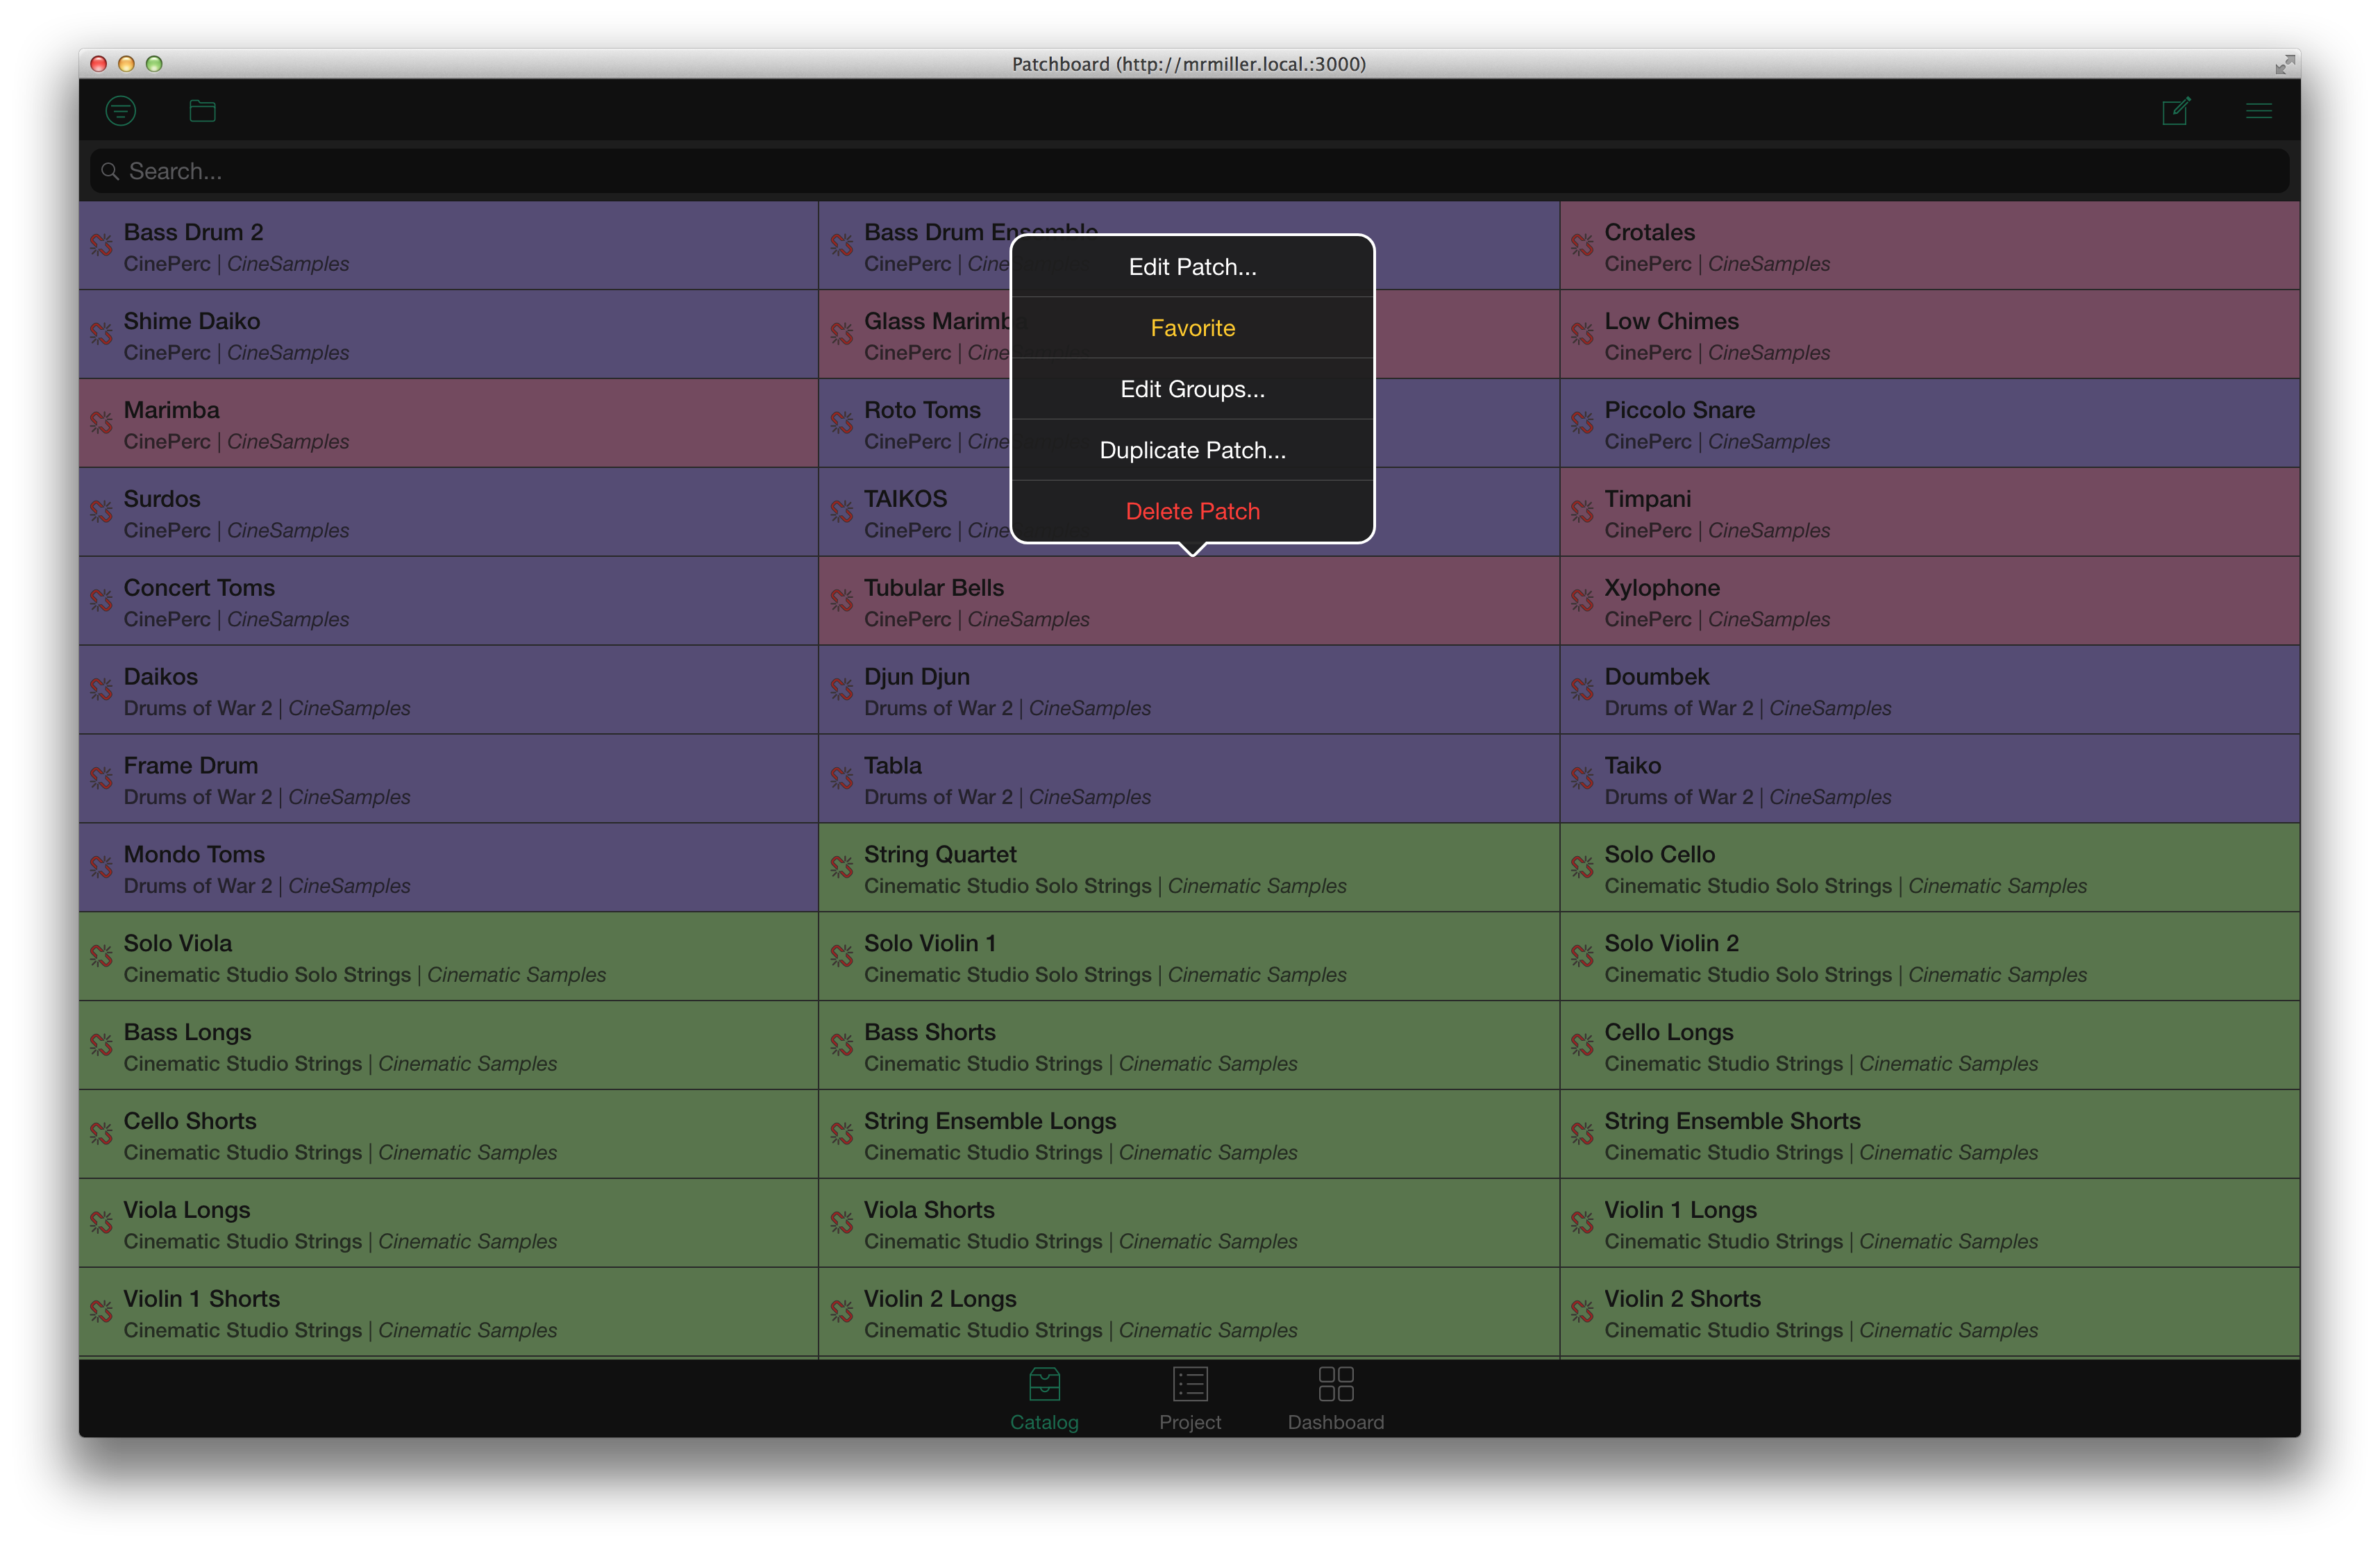Viewport: 2380px width, 1547px height.
Task: Toggle Favorite for the selected patch
Action: click(1192, 327)
